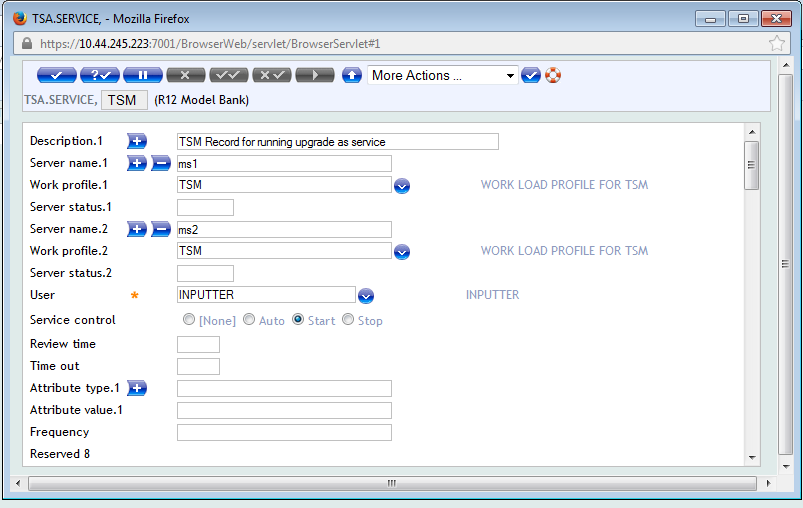Choose [None] for Service control
The height and width of the screenshot is (508, 803).
tap(189, 320)
